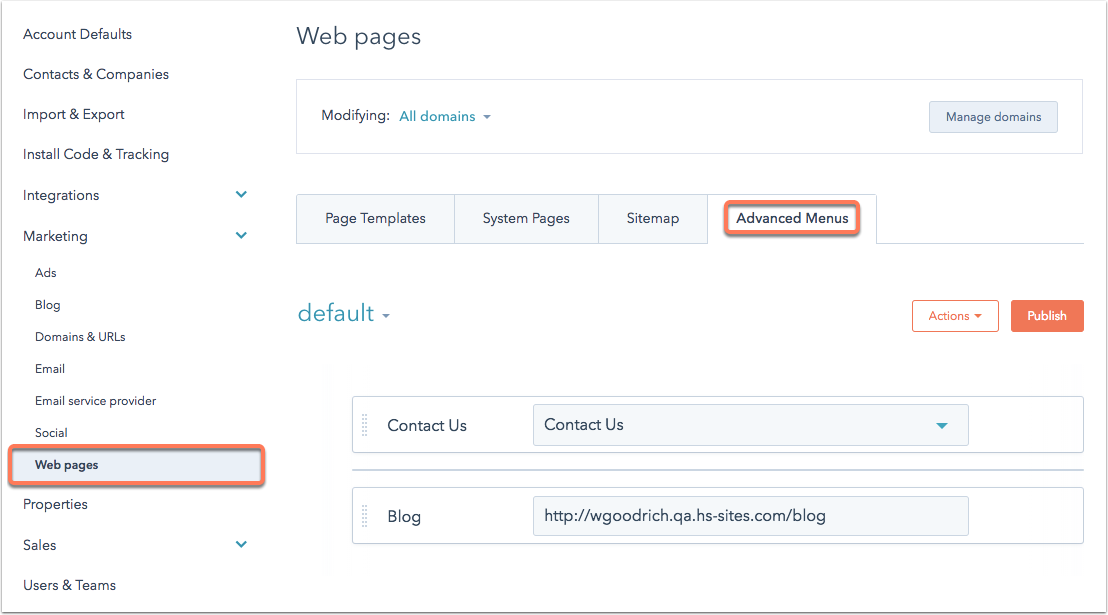Screen dimensions: 1108x615
Task: Open Install Code & Tracking settings
Action: click(96, 154)
